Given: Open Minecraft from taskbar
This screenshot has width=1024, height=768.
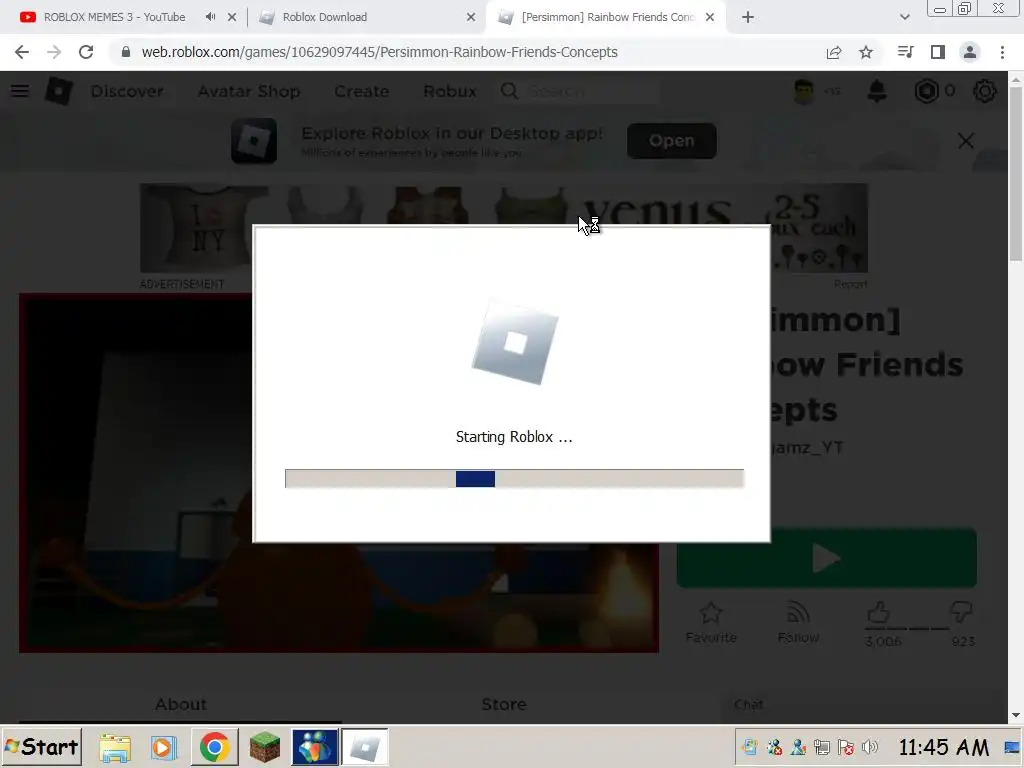Looking at the screenshot, I should point(264,747).
